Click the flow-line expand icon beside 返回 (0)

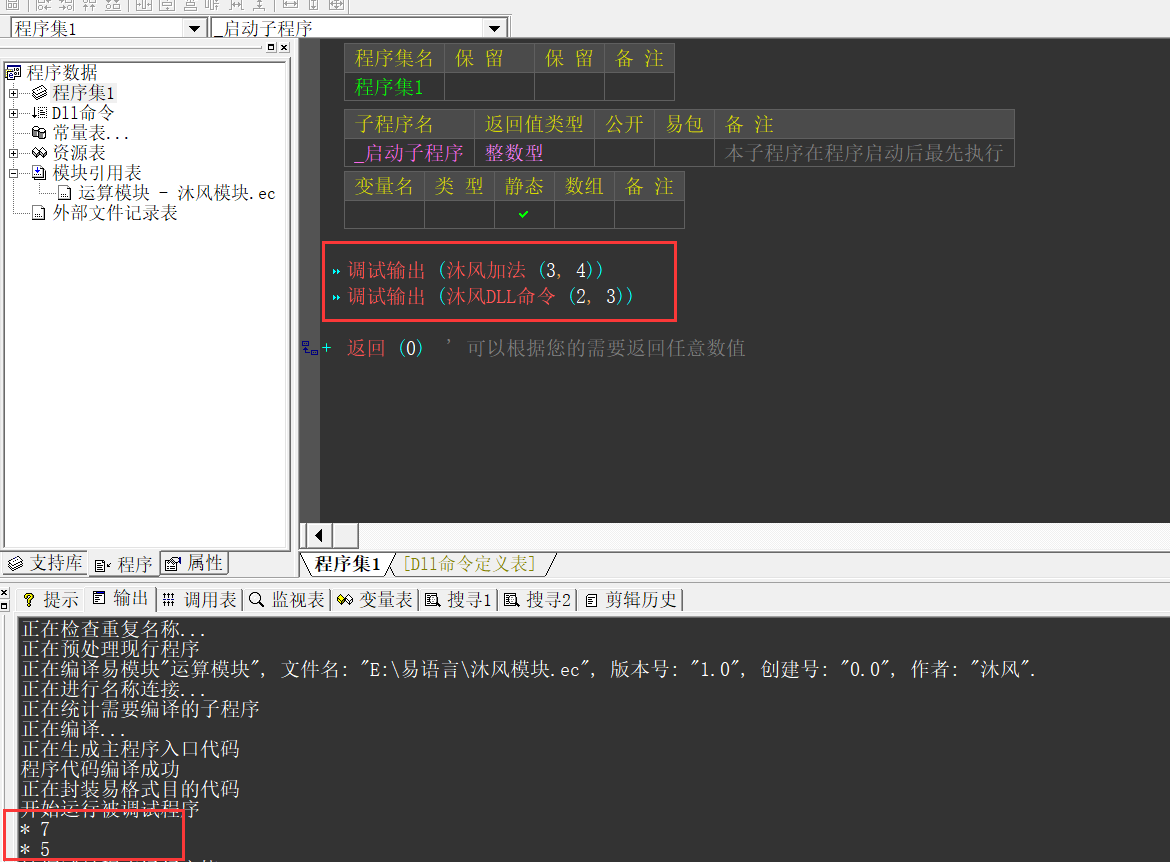310,348
